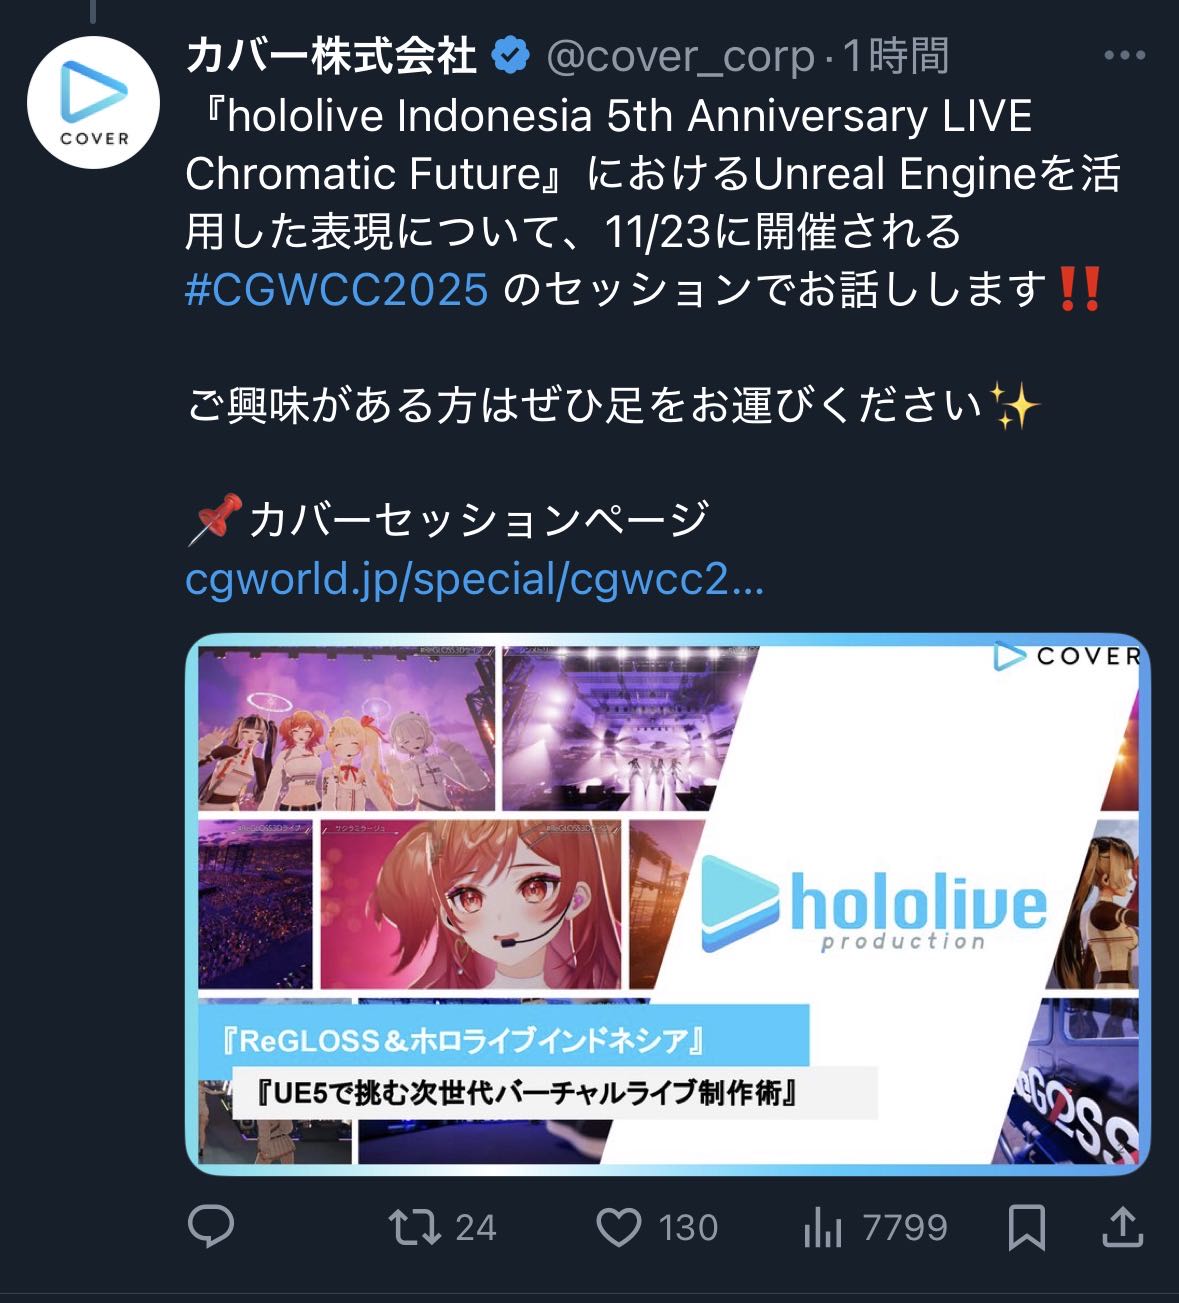Click the 24 repost count
Image resolution: width=1179 pixels, height=1303 pixels.
point(476,1228)
